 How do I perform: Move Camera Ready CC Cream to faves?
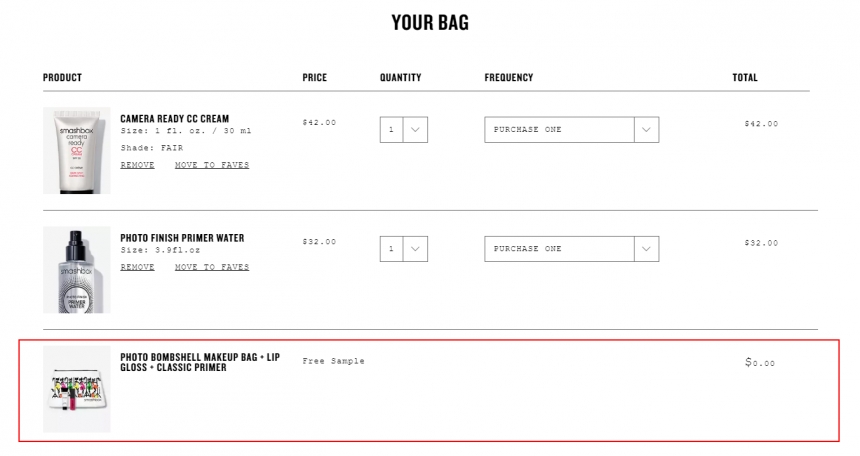tap(212, 165)
